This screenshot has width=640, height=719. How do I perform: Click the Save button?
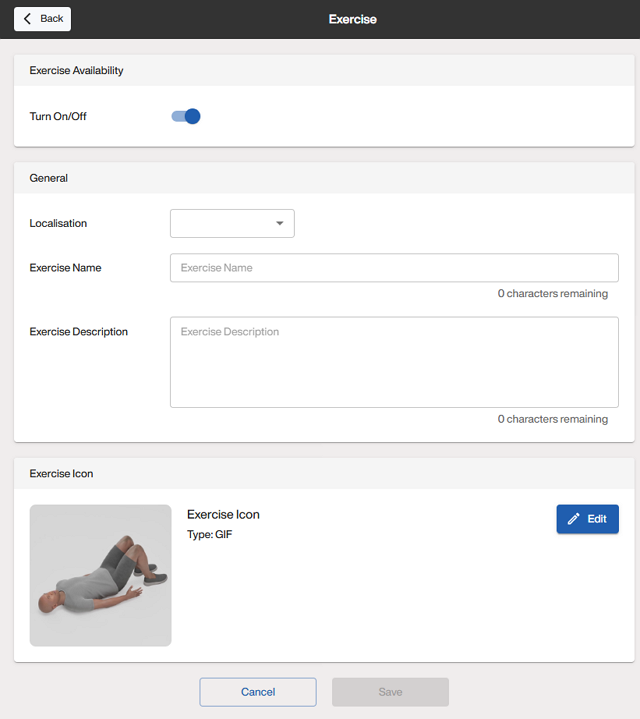click(x=390, y=692)
